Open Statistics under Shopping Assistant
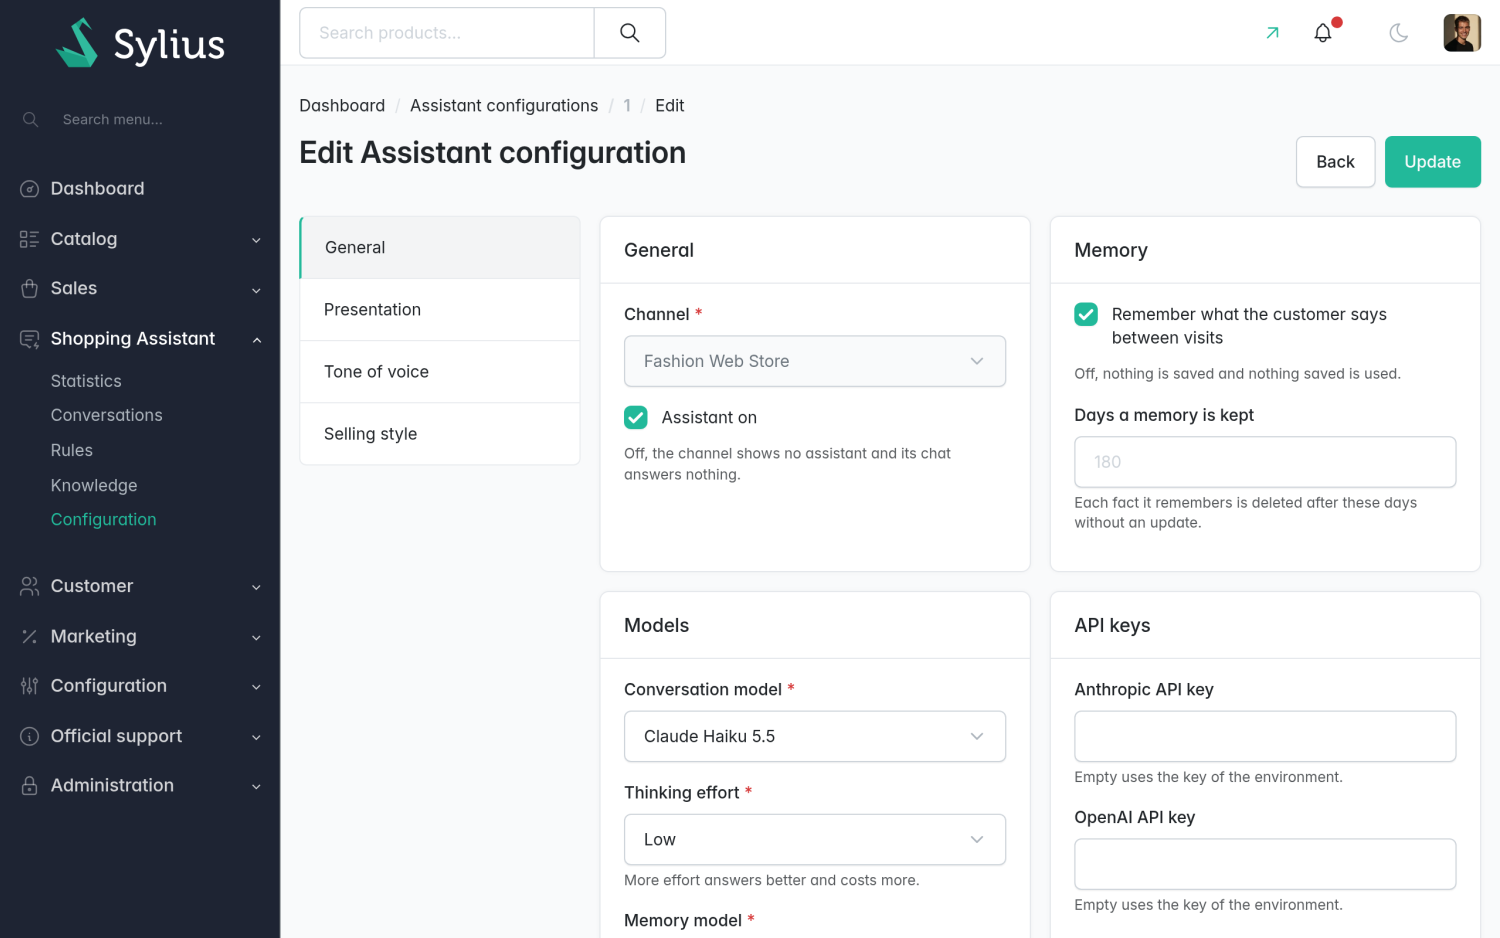The image size is (1500, 938). (x=86, y=381)
